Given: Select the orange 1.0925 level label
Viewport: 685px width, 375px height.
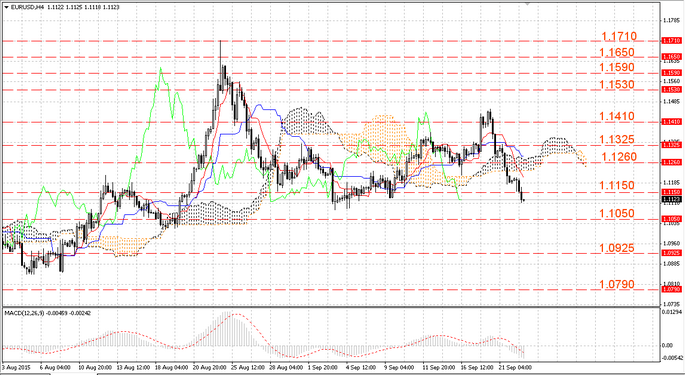Looking at the screenshot, I should click(617, 248).
